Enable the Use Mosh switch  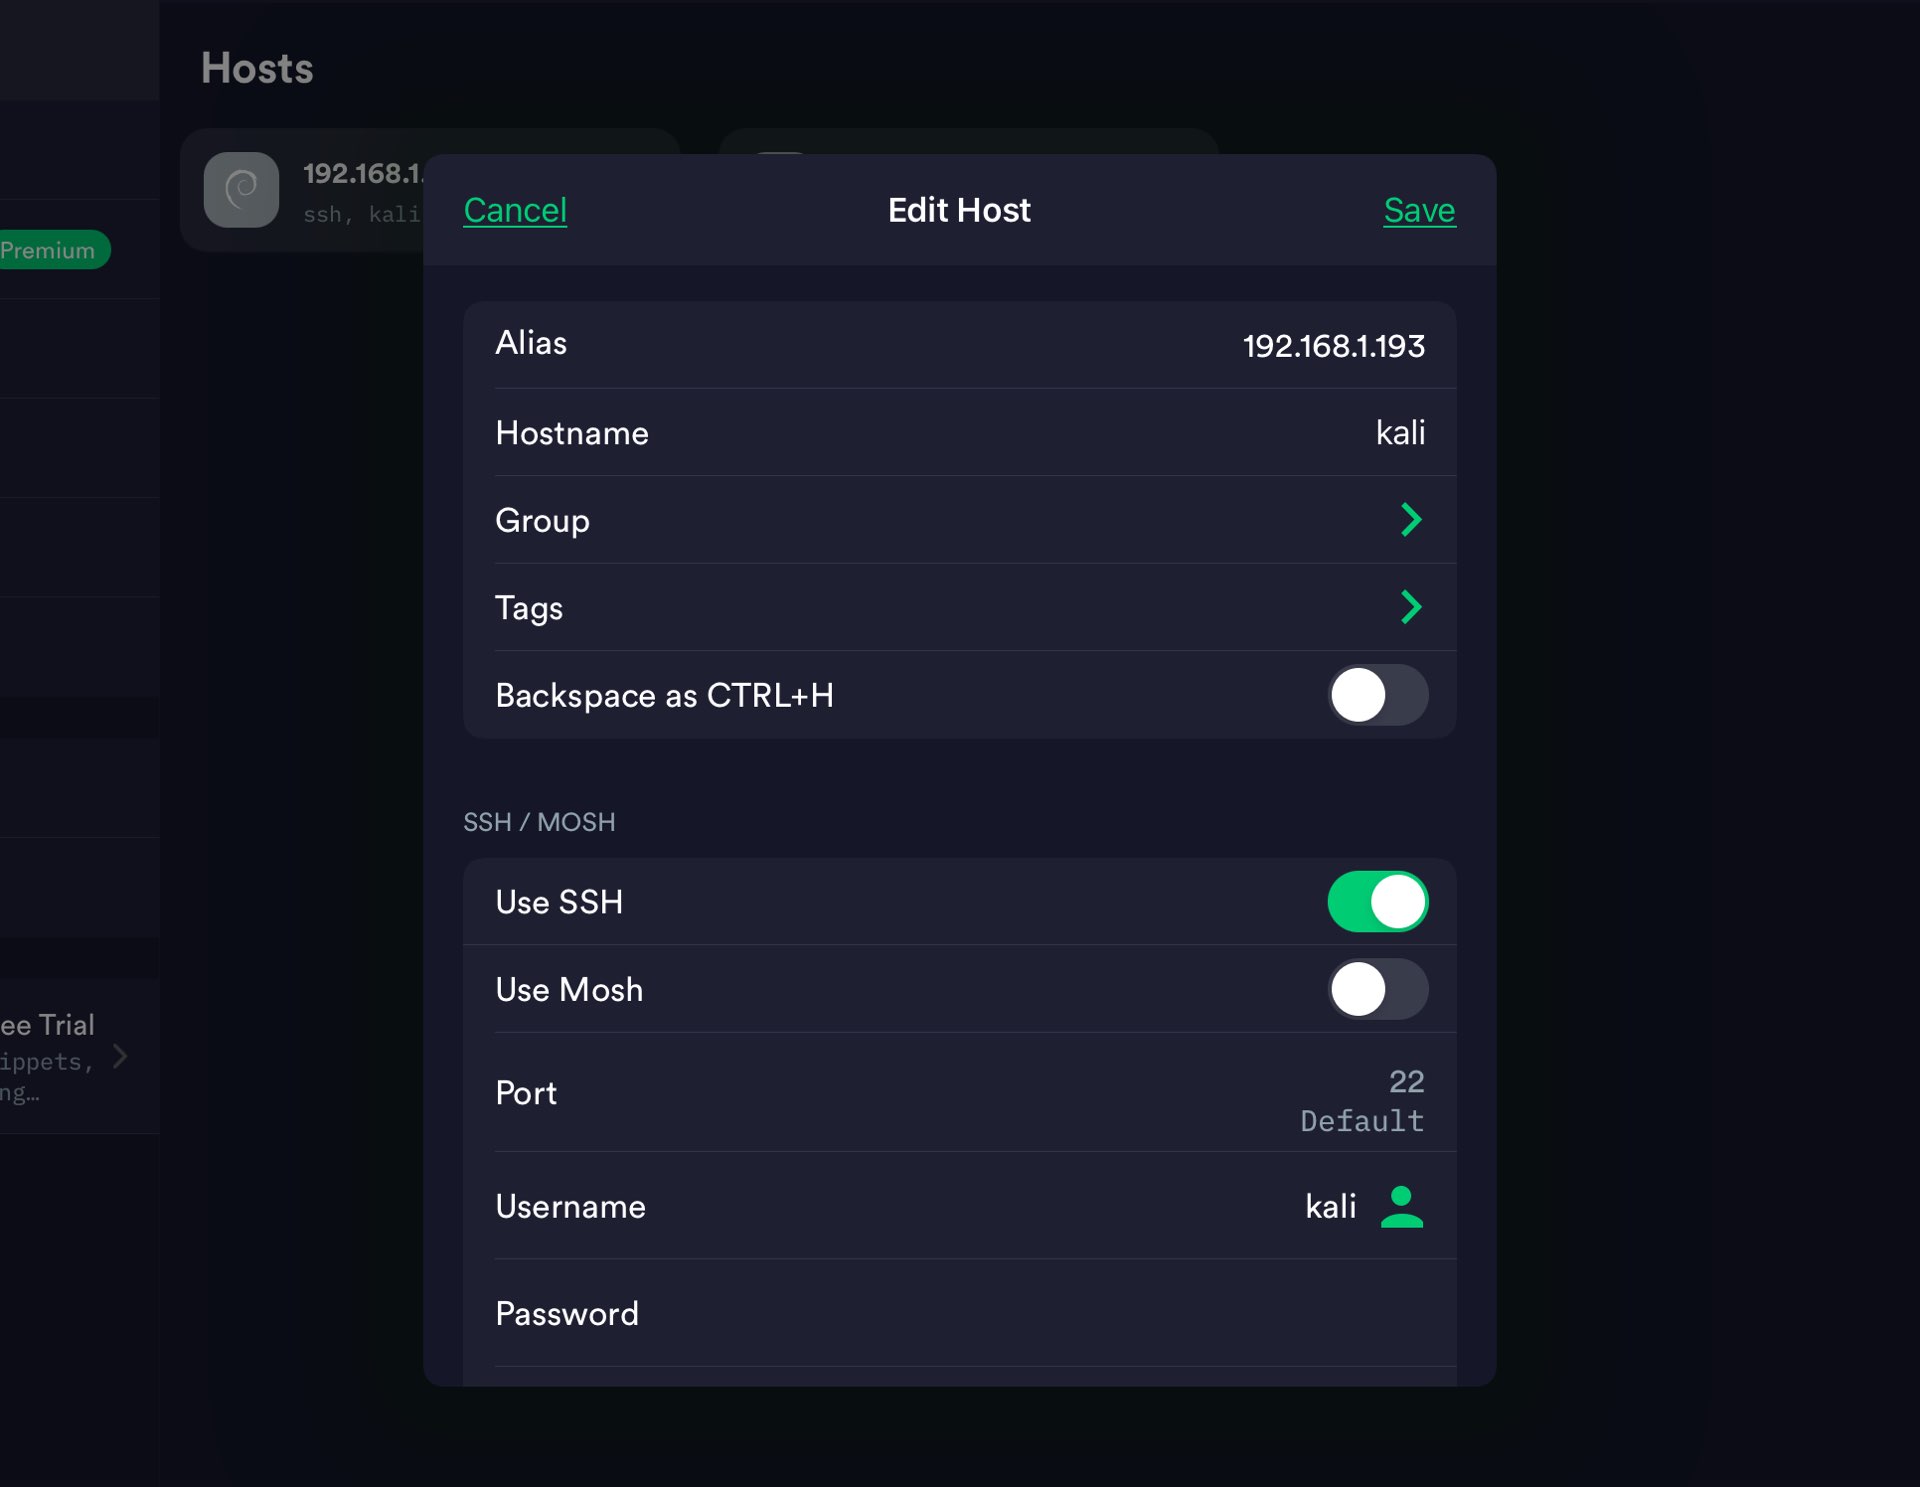point(1377,989)
